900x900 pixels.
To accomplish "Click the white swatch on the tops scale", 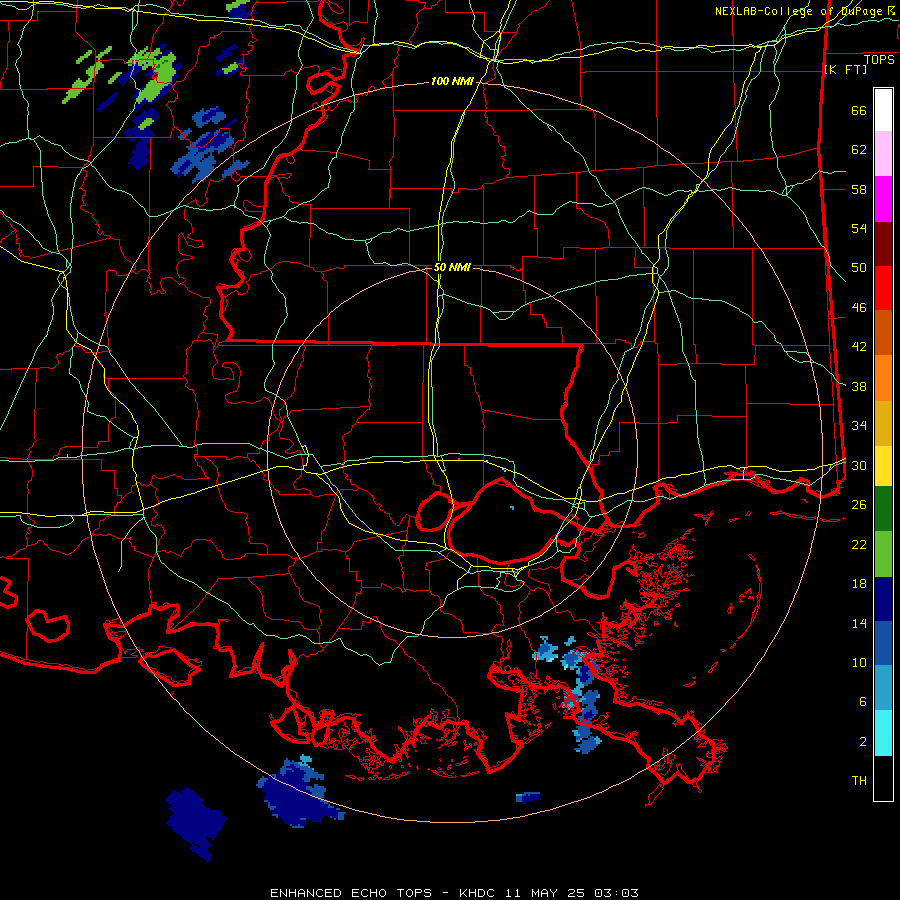I will click(x=883, y=110).
